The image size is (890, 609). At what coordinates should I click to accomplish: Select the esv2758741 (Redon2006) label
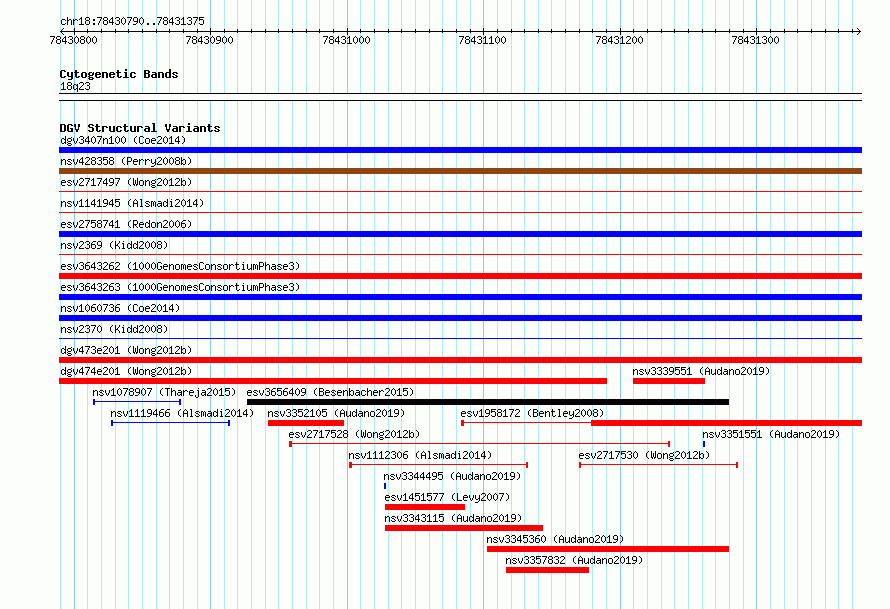pos(126,224)
